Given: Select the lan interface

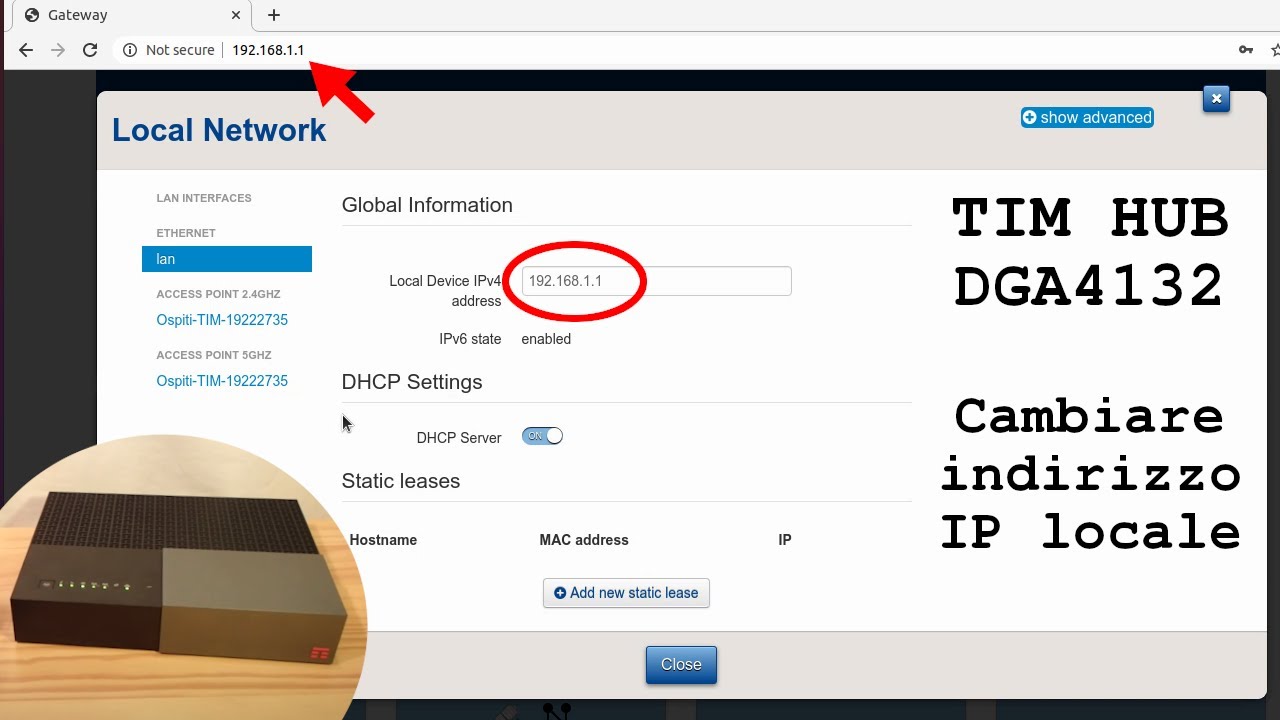Looking at the screenshot, I should tap(227, 259).
